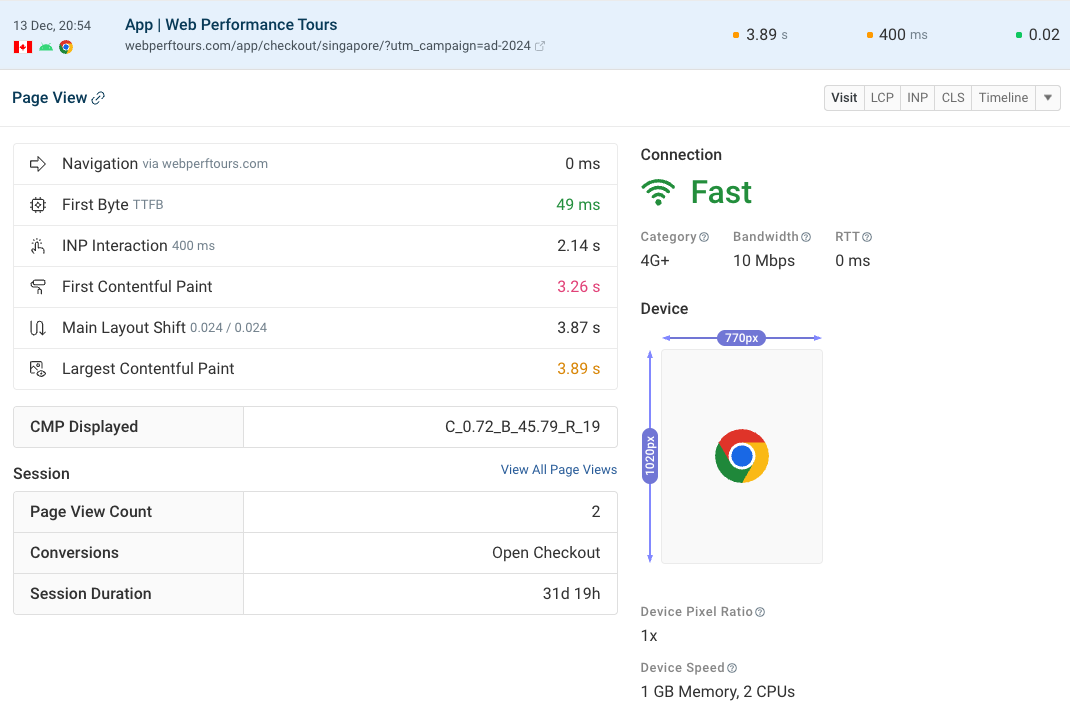Click the green Fast connection Wi-Fi icon
The height and width of the screenshot is (714, 1070).
pos(656,191)
